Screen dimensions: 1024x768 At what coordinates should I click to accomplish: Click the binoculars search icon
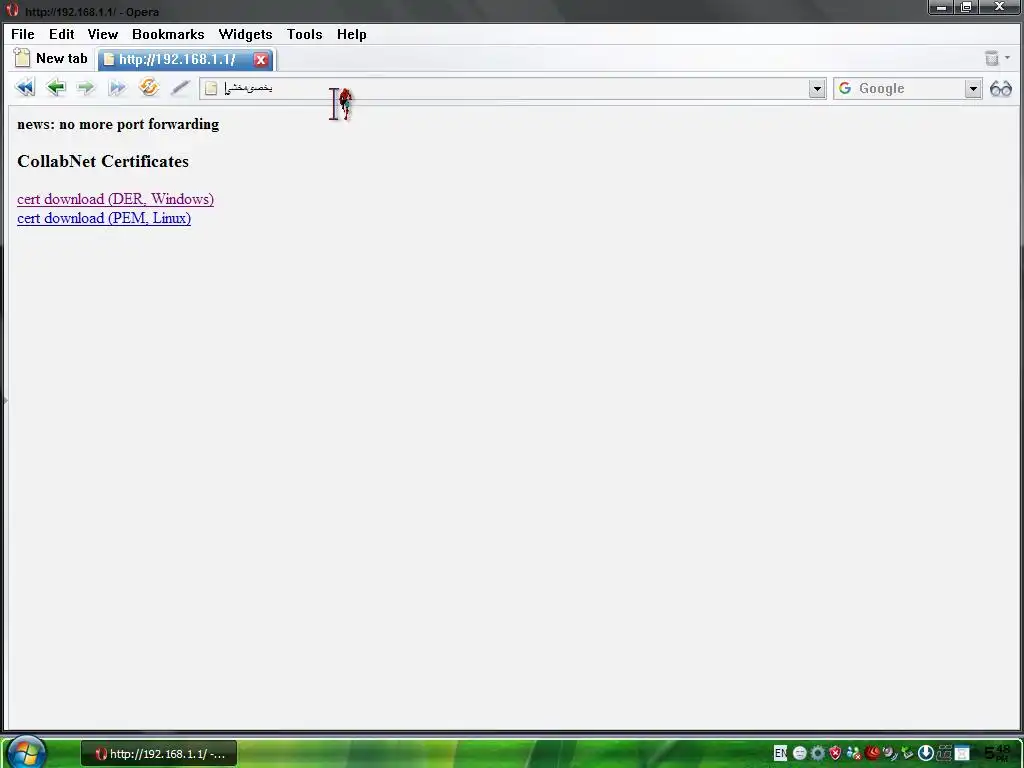coord(1000,88)
